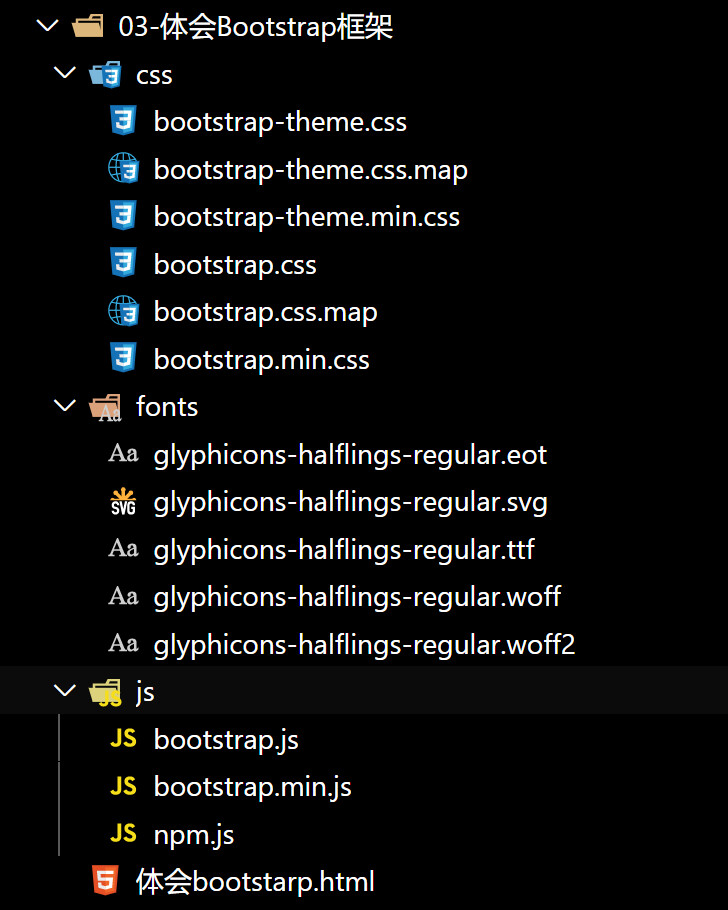Click JS icon of bootstrap.min.js

tap(123, 786)
